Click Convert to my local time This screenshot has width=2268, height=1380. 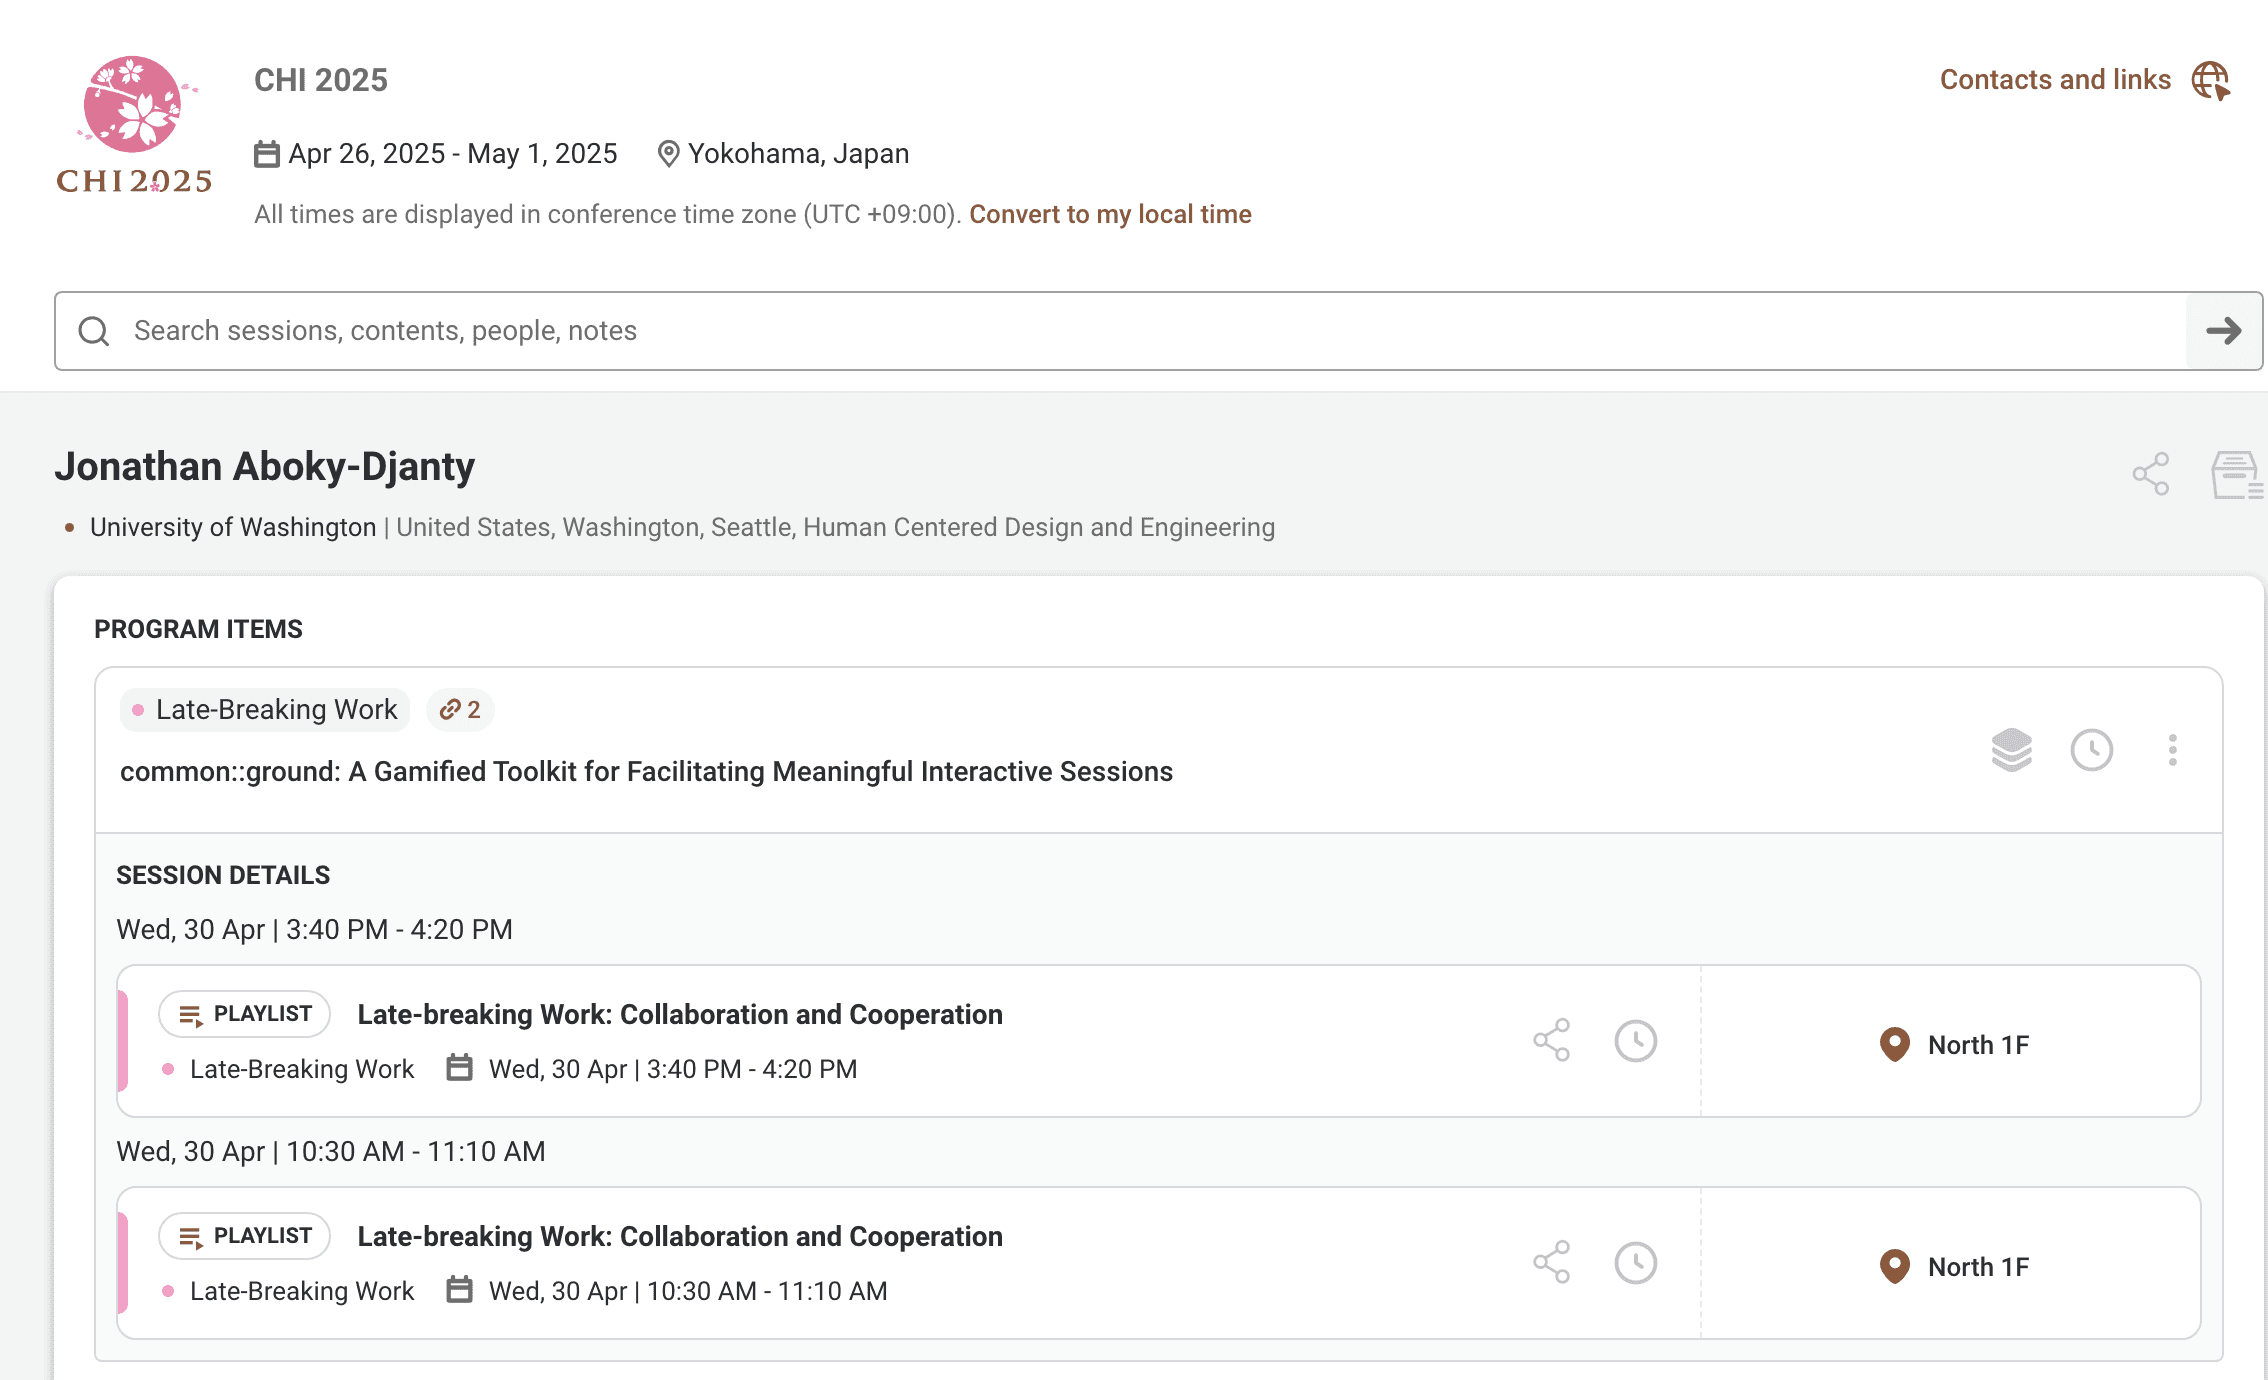click(1110, 214)
